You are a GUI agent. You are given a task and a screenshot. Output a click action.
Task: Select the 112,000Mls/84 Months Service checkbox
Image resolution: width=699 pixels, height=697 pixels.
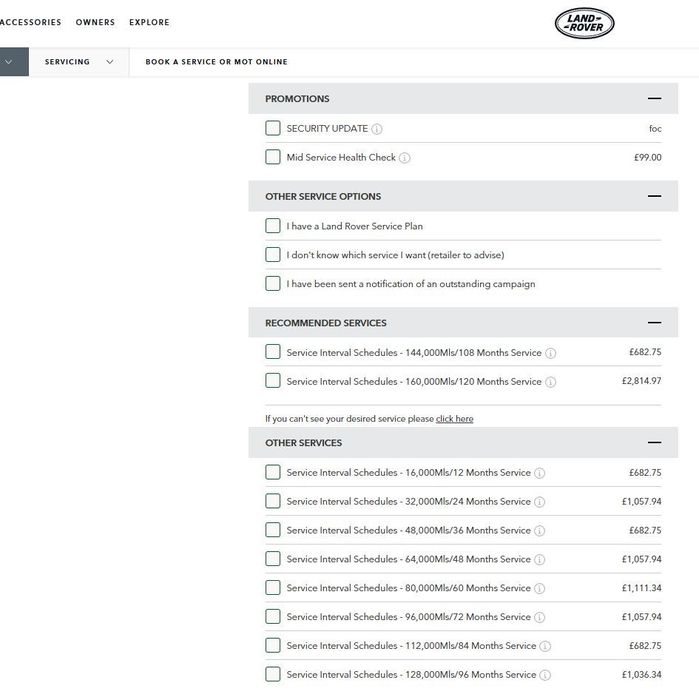[273, 645]
